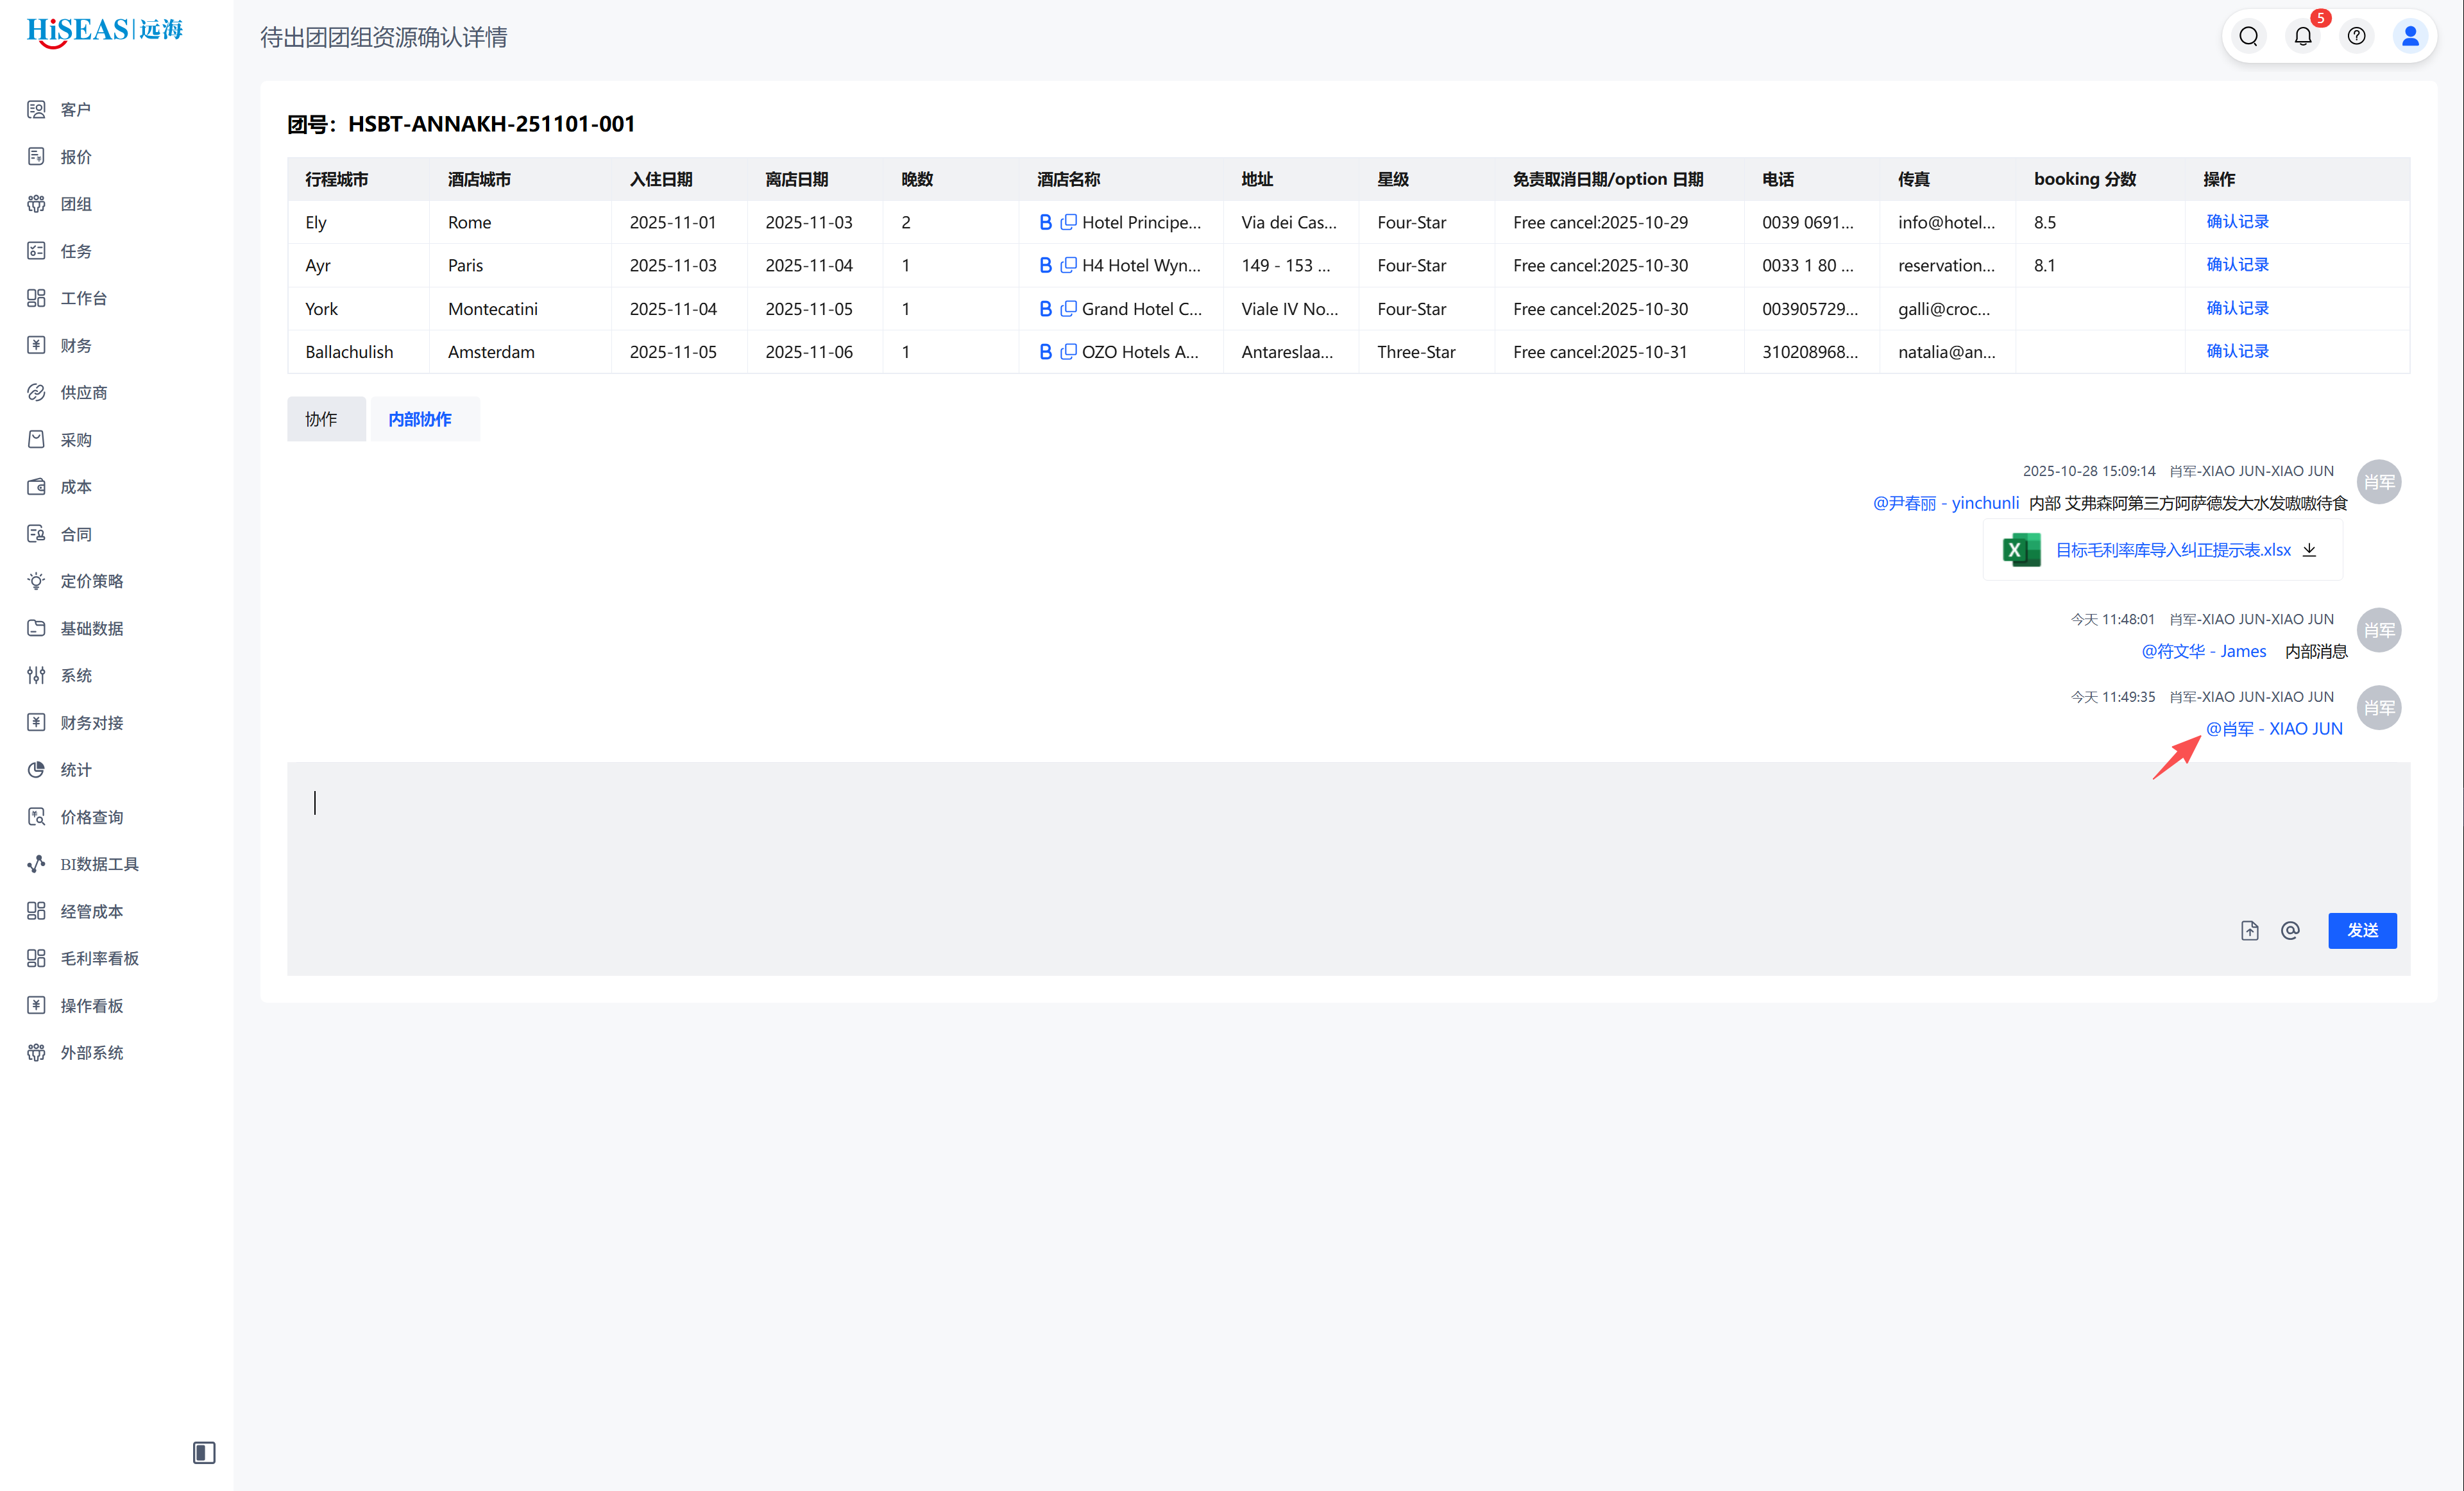The height and width of the screenshot is (1491, 2464).
Task: Click the @ mention icon in message box
Action: pos(2290,931)
